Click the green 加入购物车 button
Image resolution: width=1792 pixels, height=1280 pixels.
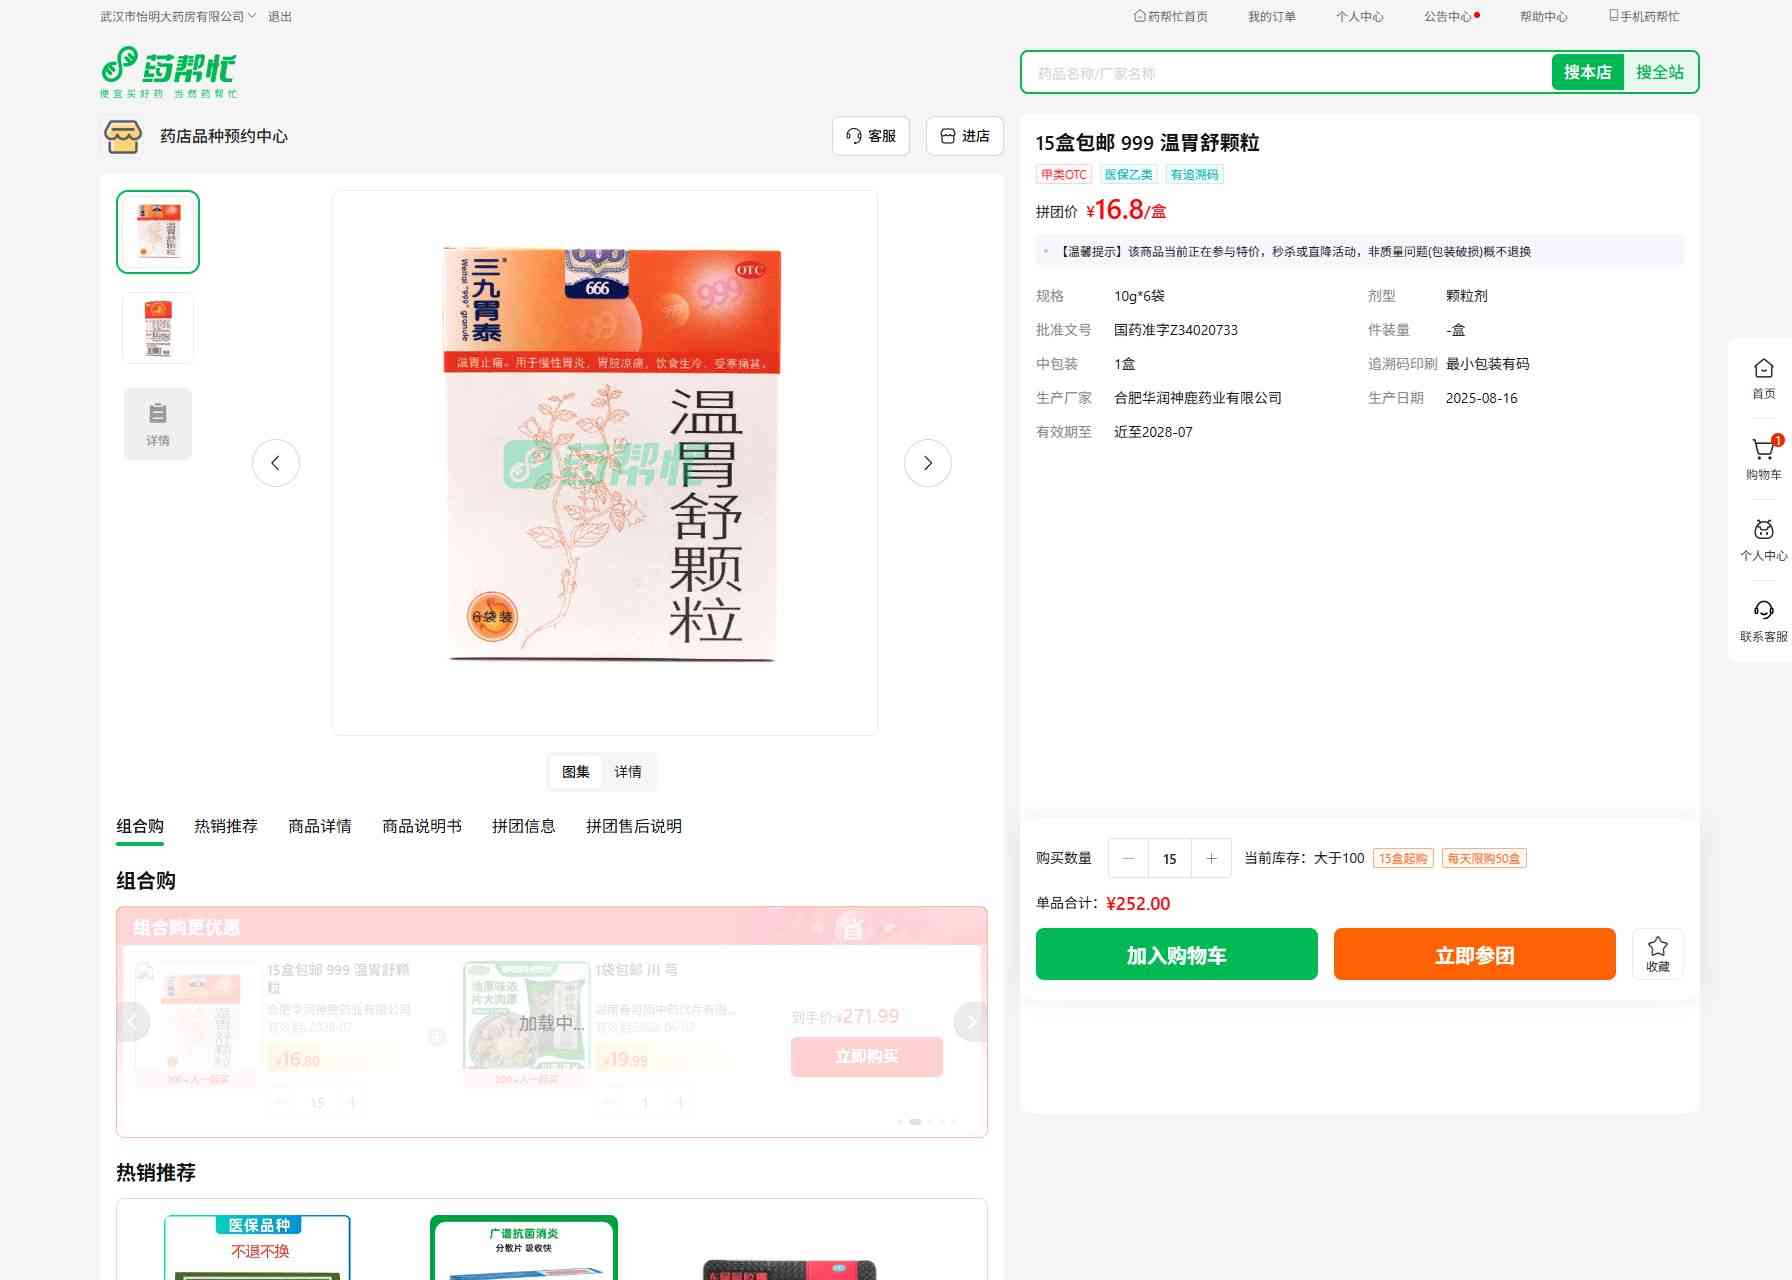click(1176, 954)
